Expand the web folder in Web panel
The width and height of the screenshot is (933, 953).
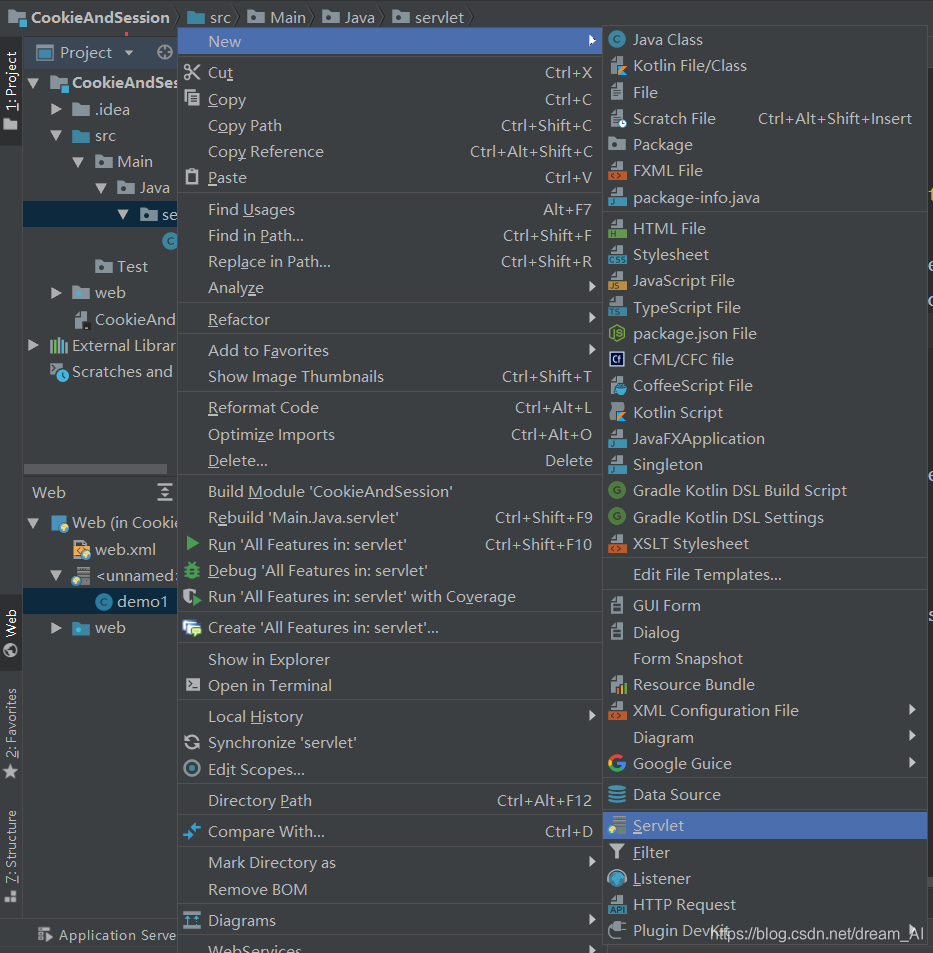click(x=56, y=627)
